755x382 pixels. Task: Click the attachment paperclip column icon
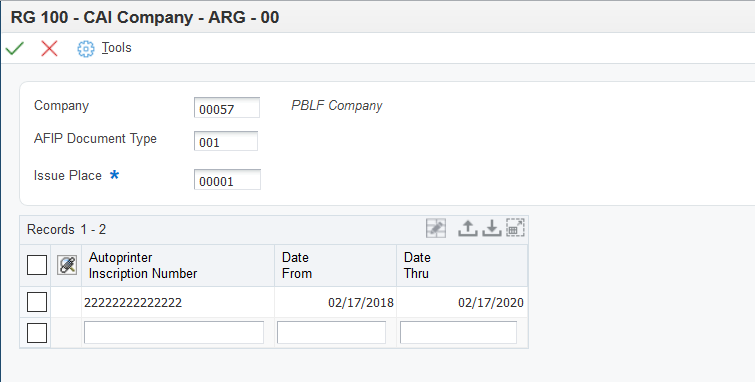click(x=67, y=265)
